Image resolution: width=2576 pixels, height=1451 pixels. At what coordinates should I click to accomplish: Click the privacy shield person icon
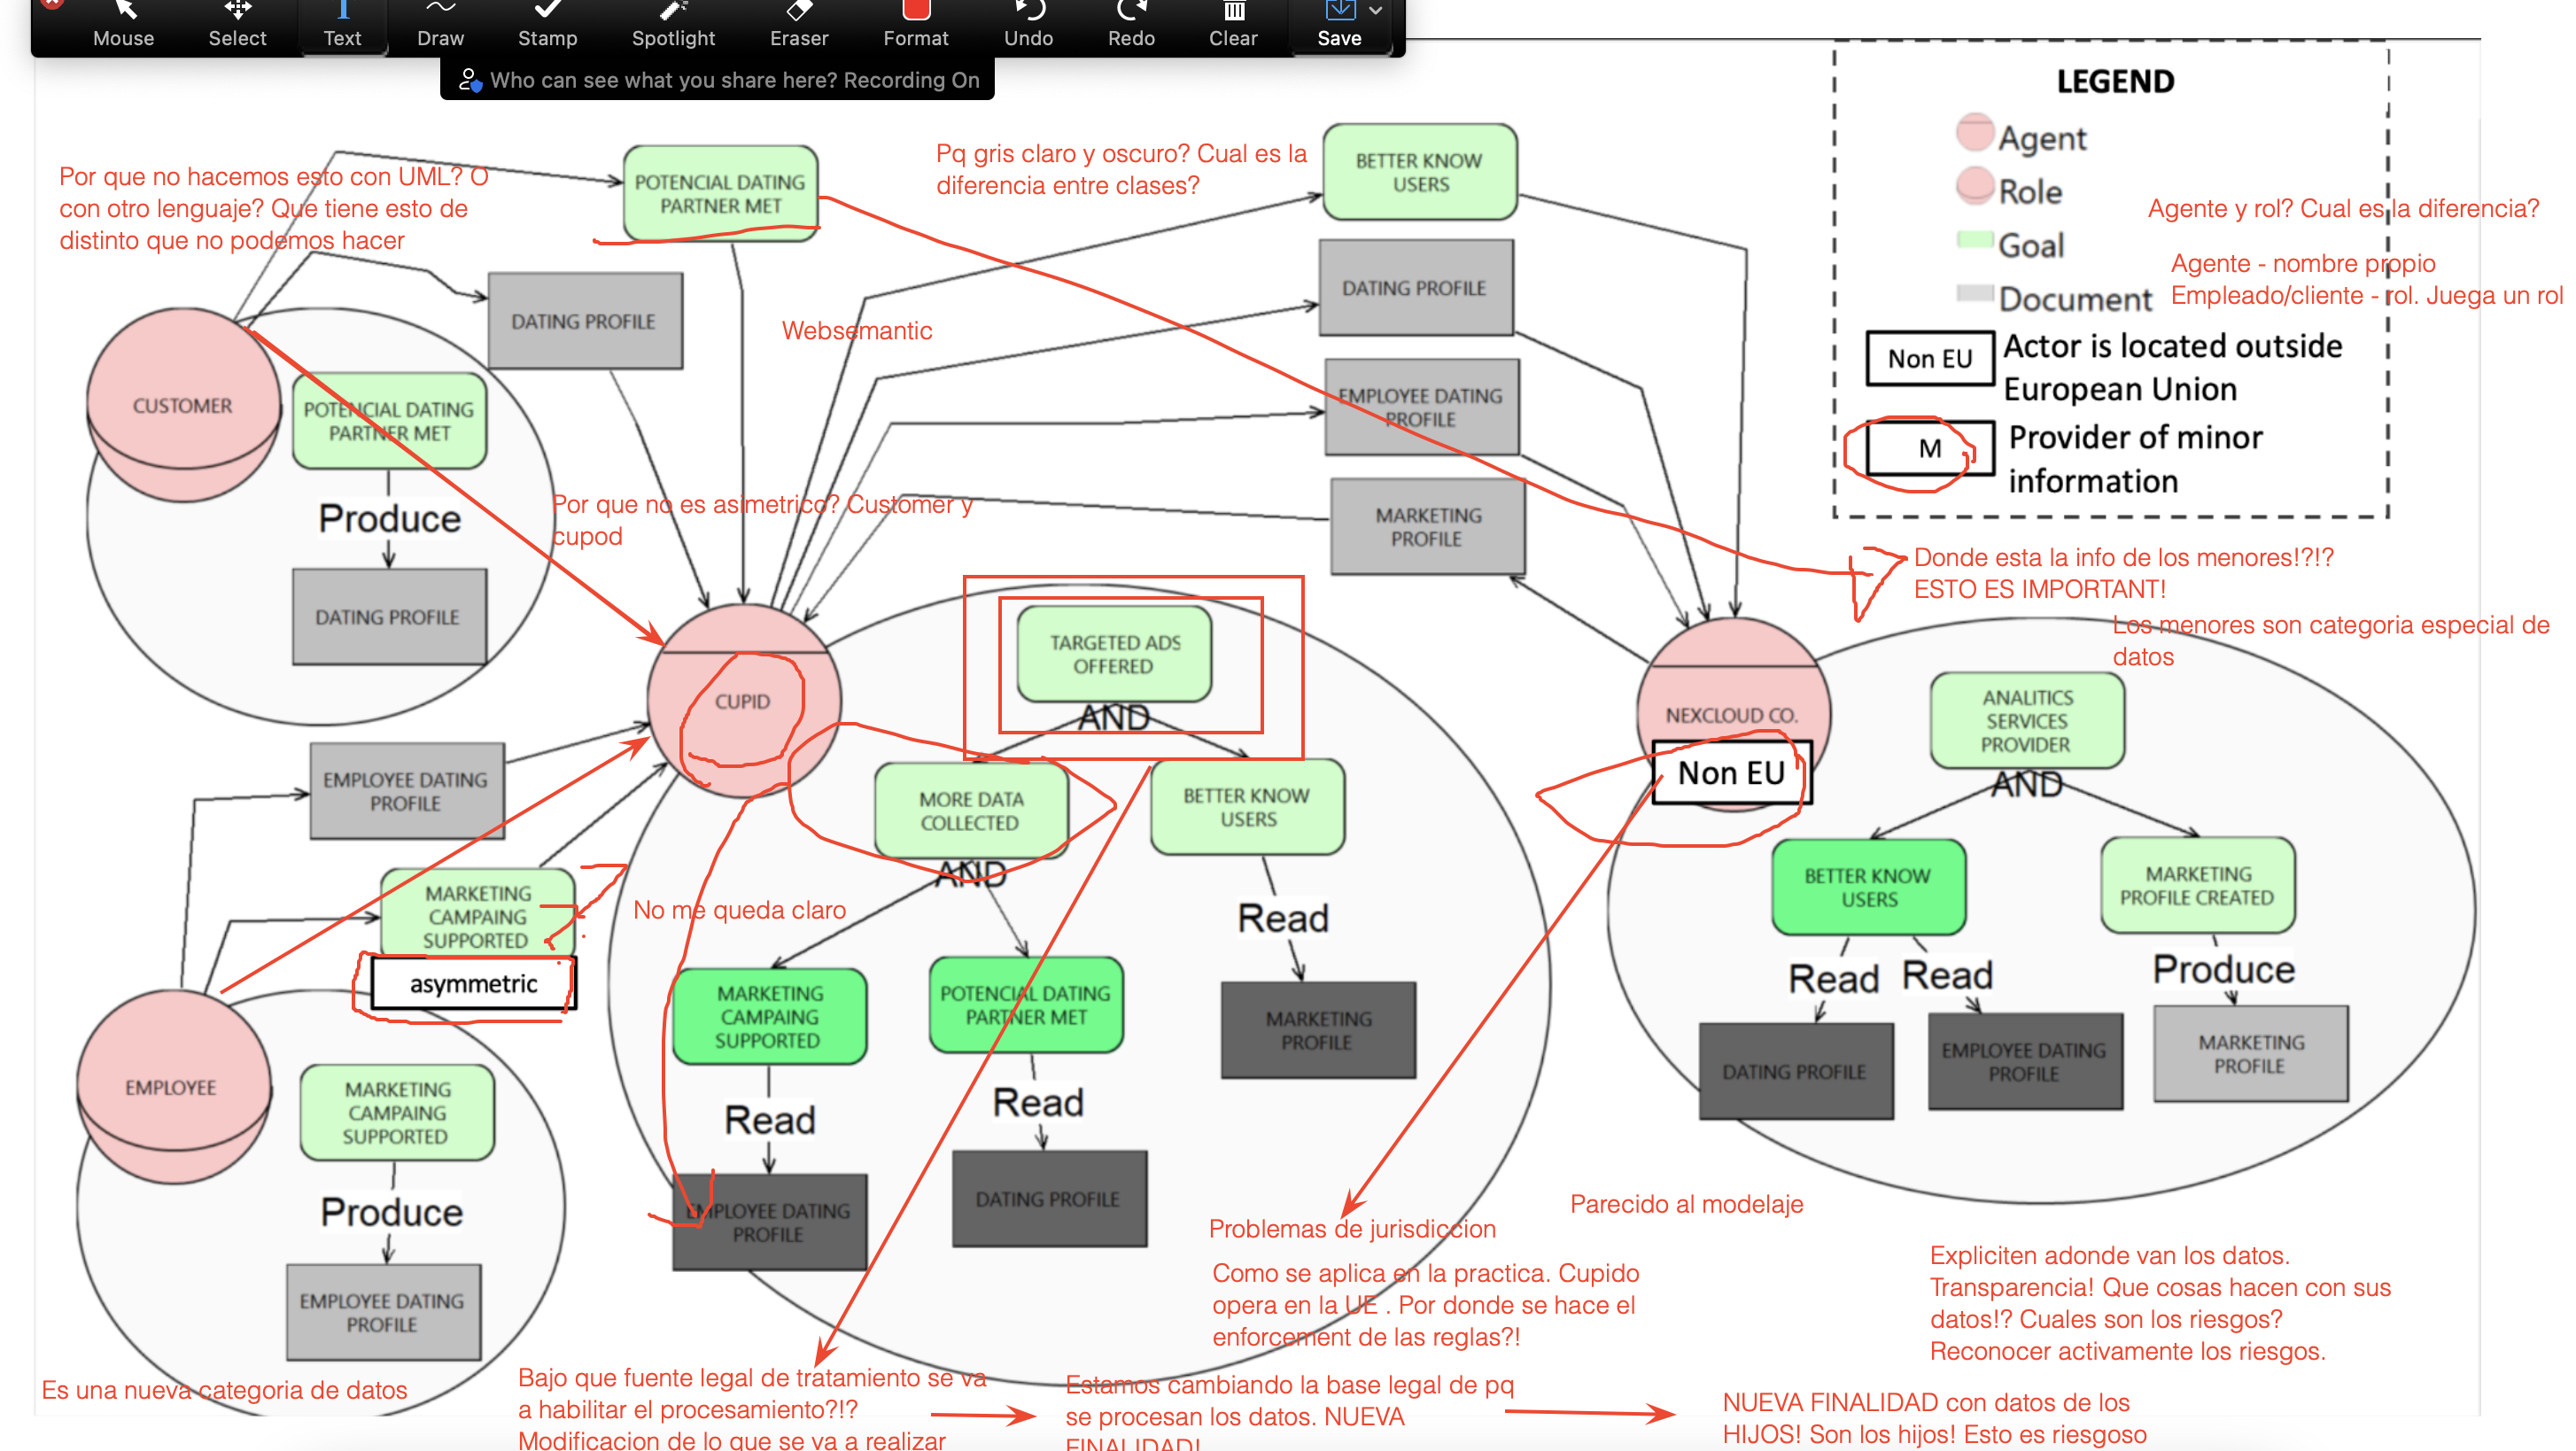469,80
